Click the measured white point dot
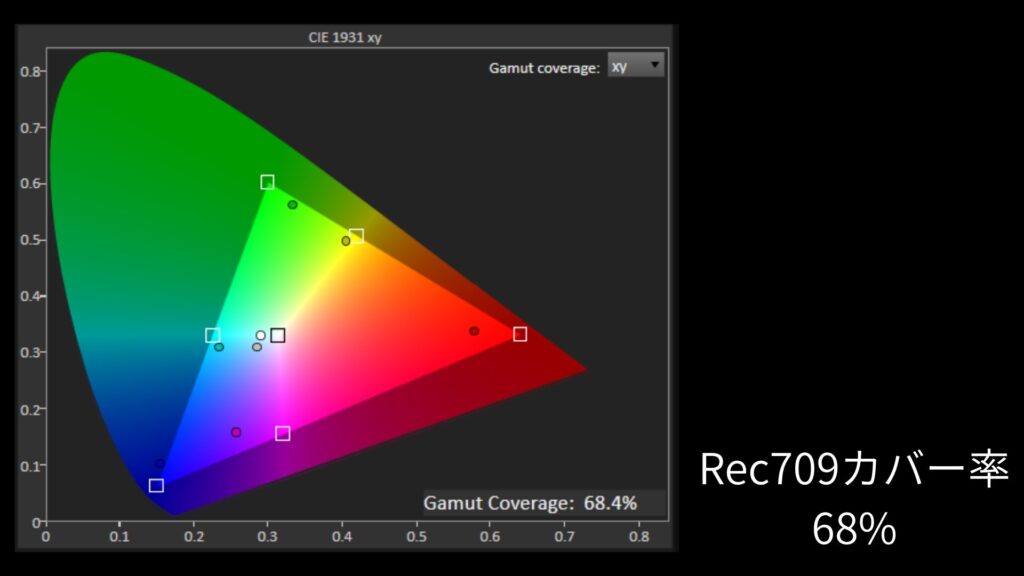This screenshot has height=576, width=1024. [261, 336]
